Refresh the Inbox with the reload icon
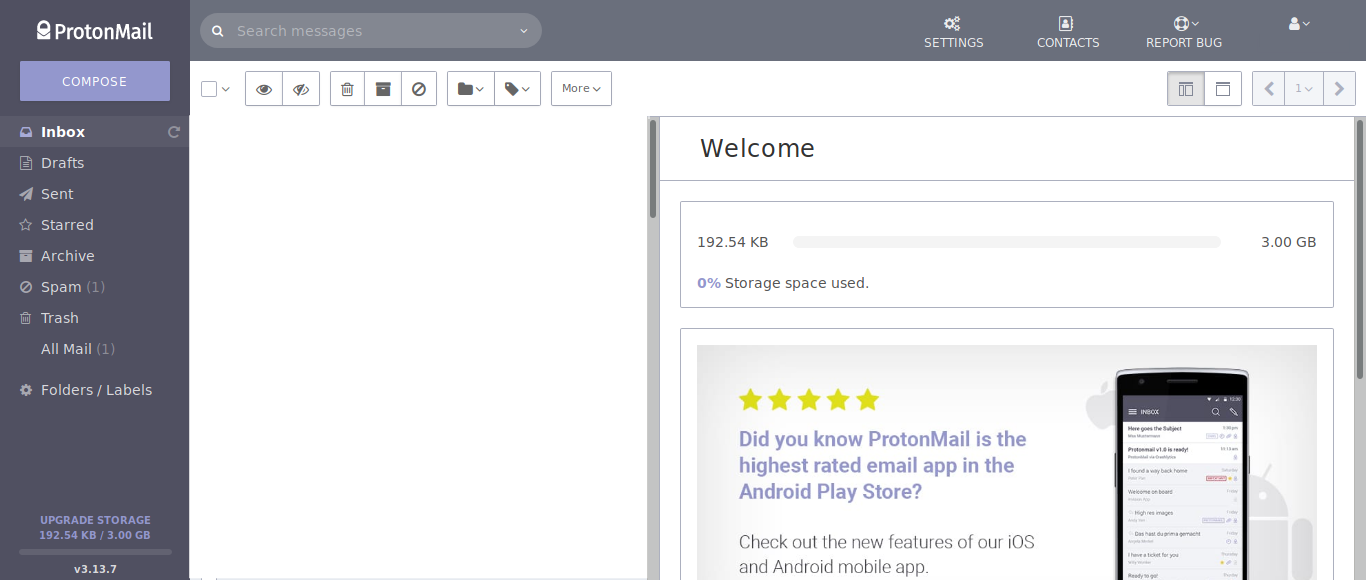Screen dimensions: 1366x580 174,132
